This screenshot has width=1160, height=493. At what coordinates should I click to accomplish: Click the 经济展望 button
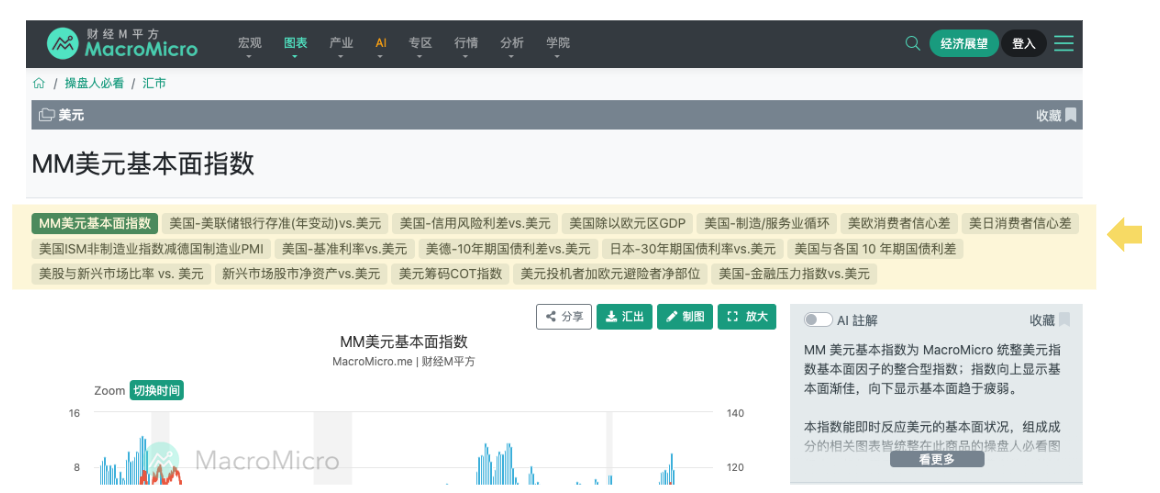click(x=964, y=44)
